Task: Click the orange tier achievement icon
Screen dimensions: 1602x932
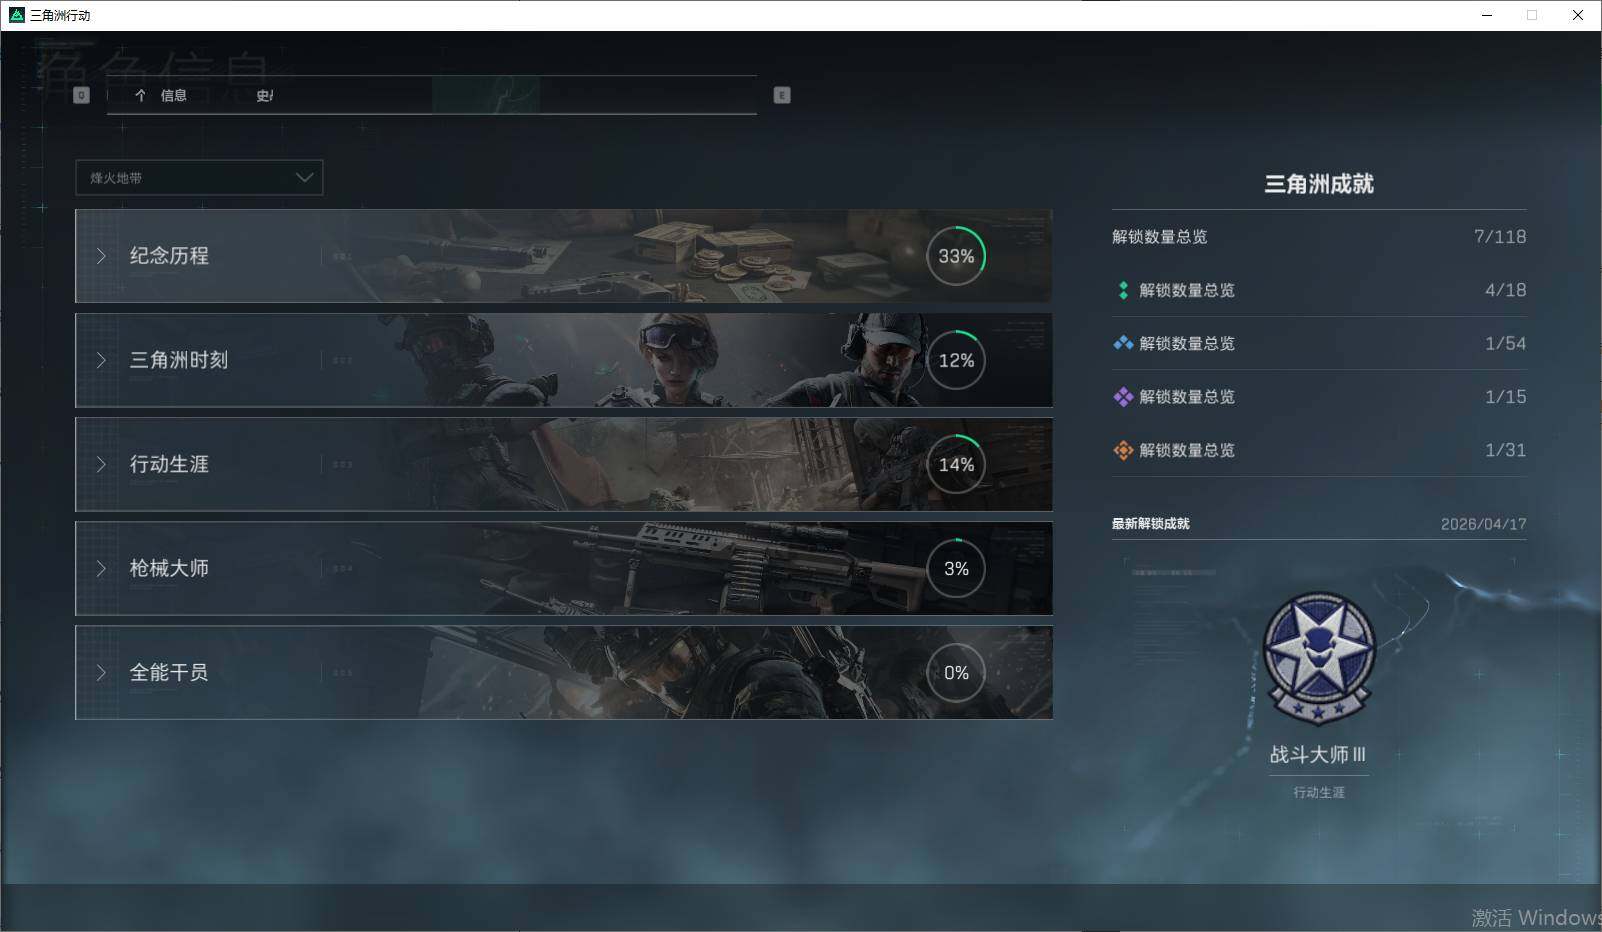Action: [x=1123, y=450]
